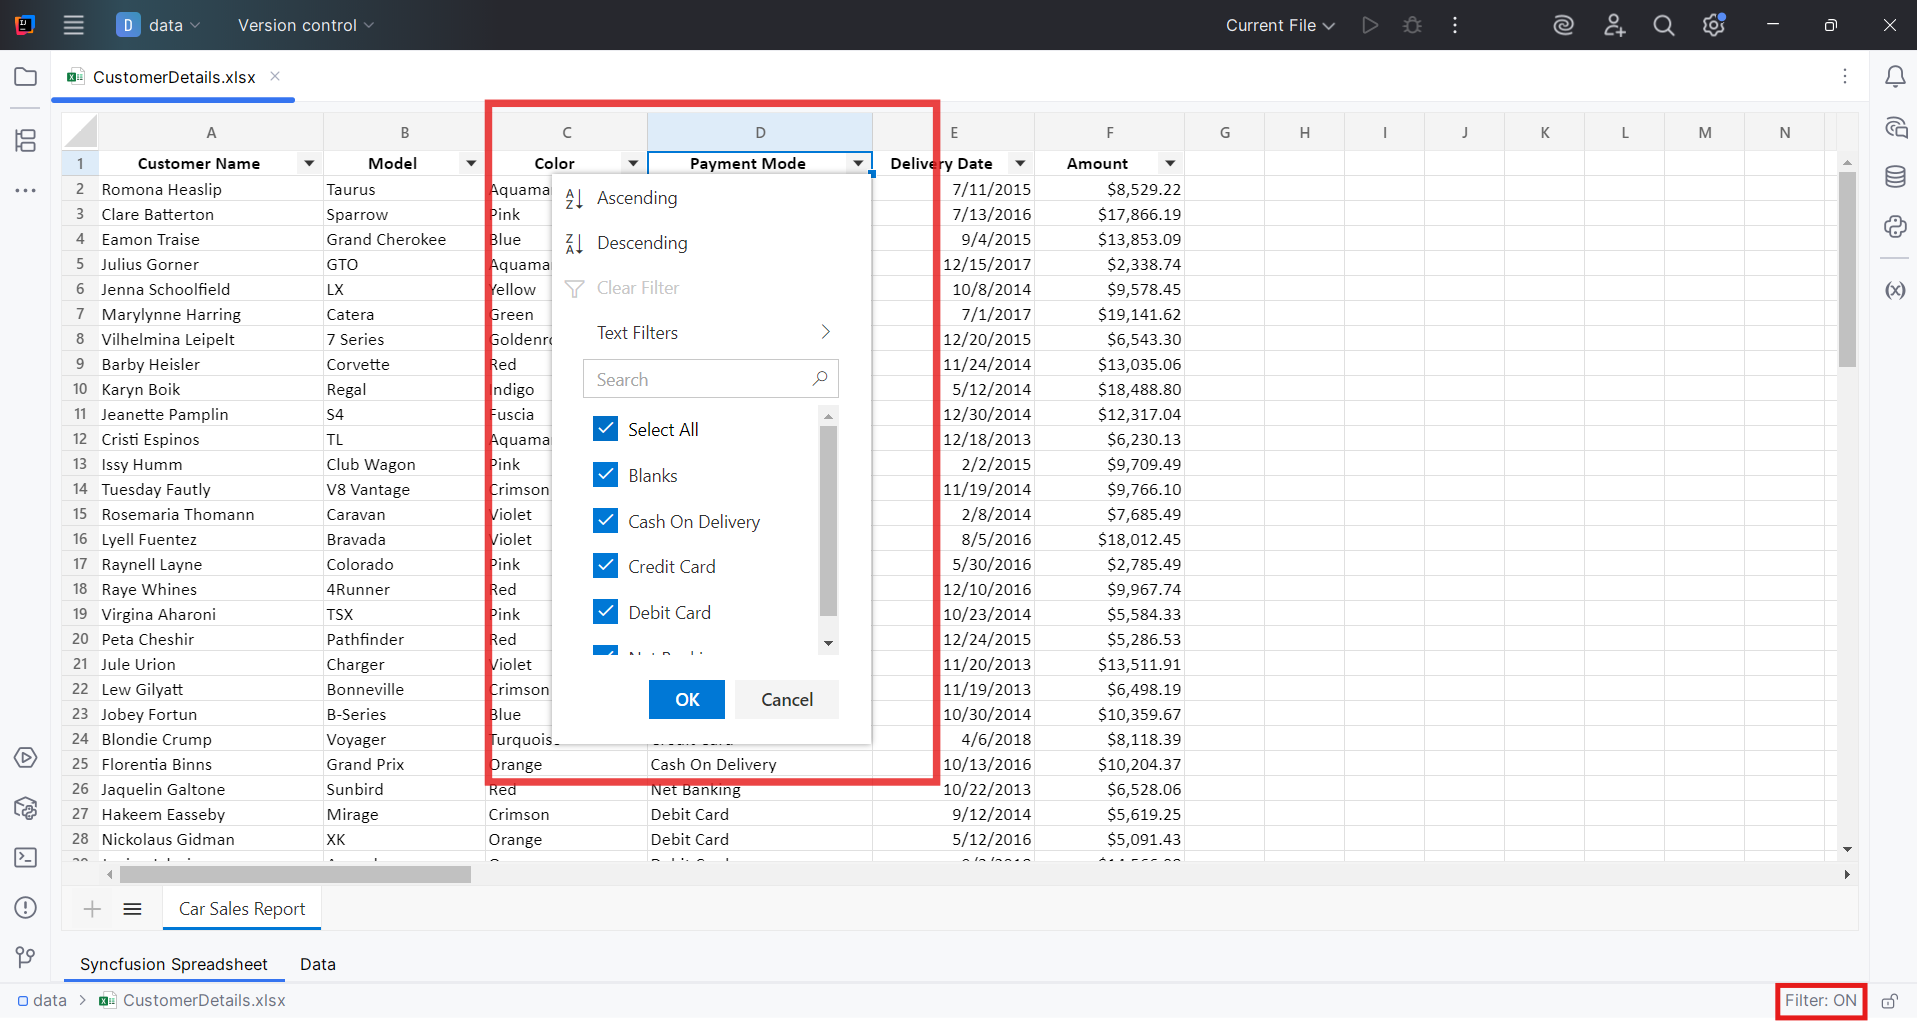Image resolution: width=1917 pixels, height=1021 pixels.
Task: Cancel the filter dialog
Action: click(x=786, y=699)
